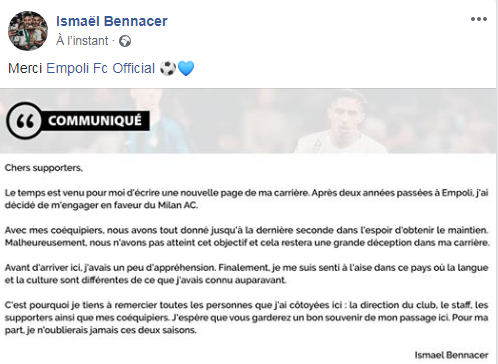Open the communiqué header photo
This screenshot has width=498, height=364.
[x=248, y=121]
